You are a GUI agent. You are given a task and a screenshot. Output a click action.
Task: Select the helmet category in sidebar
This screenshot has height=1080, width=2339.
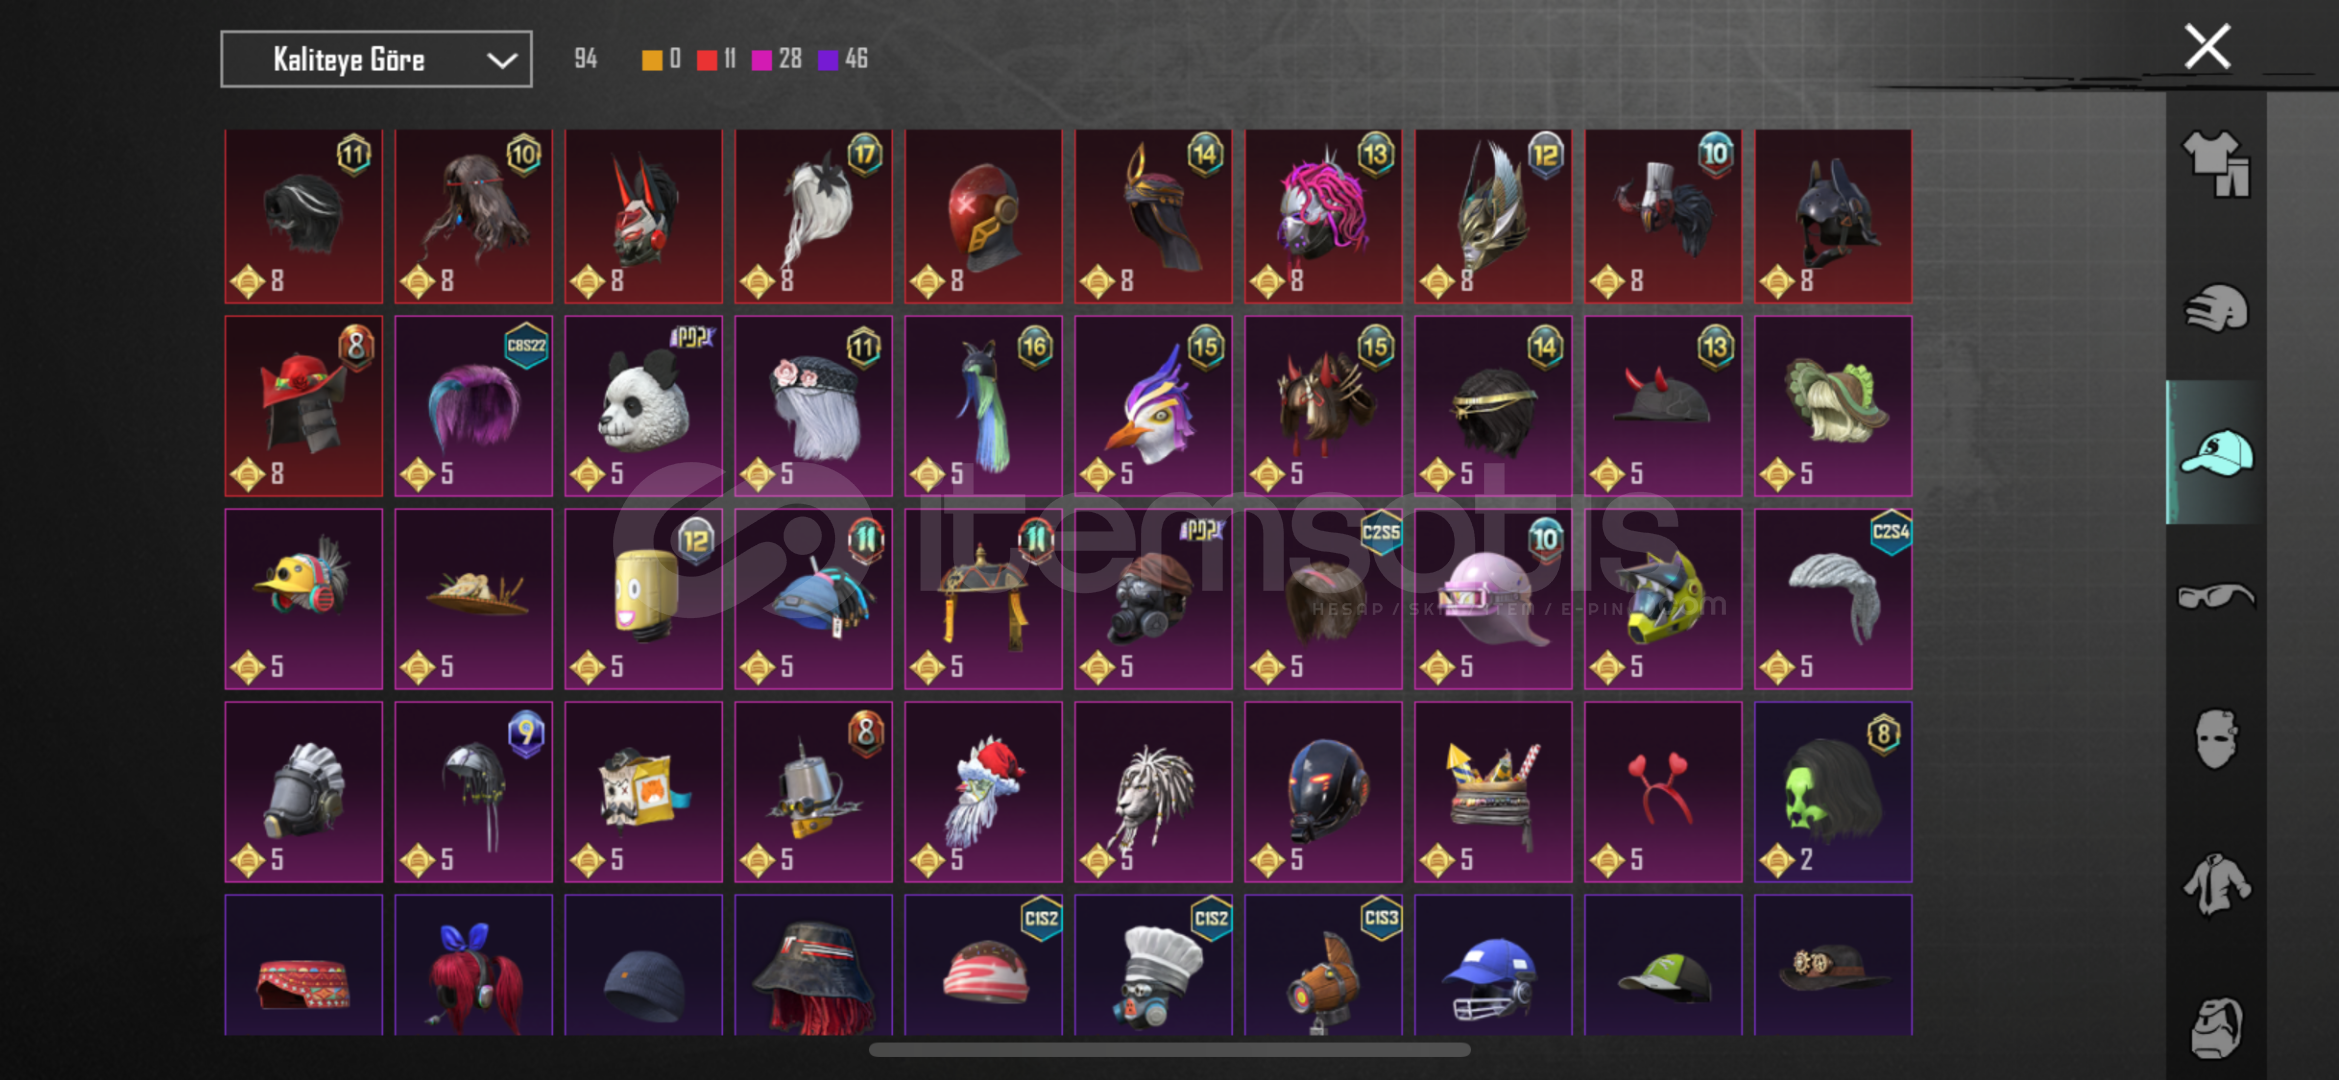pyautogui.click(x=2216, y=308)
